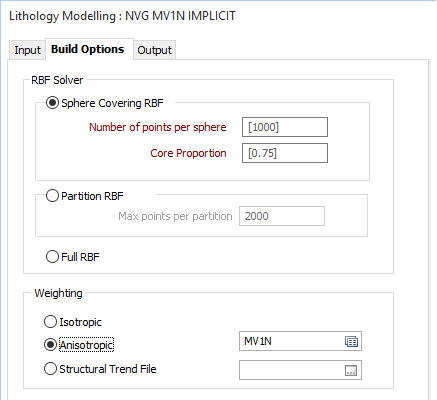Click the Number of points per sphere label
437x400 pixels.
[158, 127]
